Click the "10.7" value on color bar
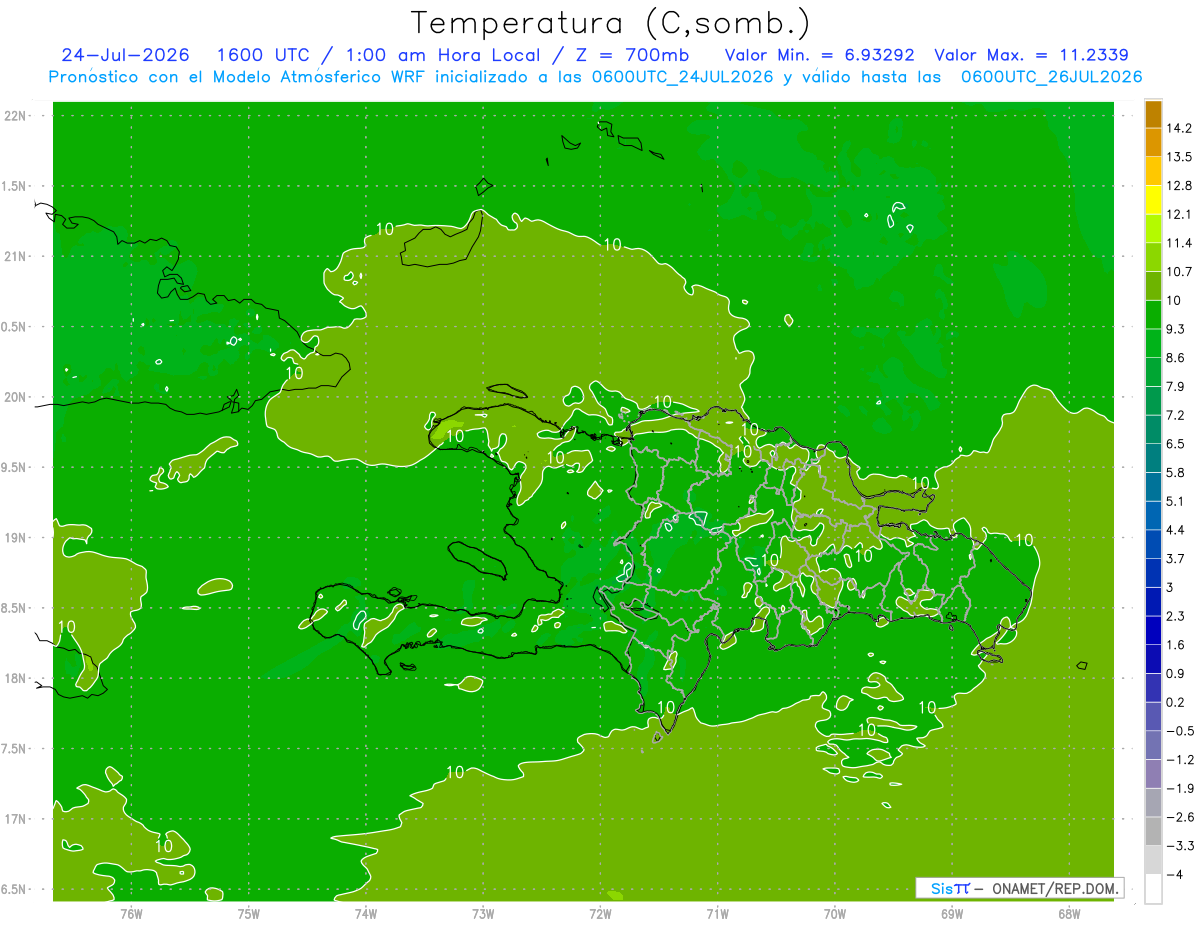The width and height of the screenshot is (1200, 927). pos(1180,271)
